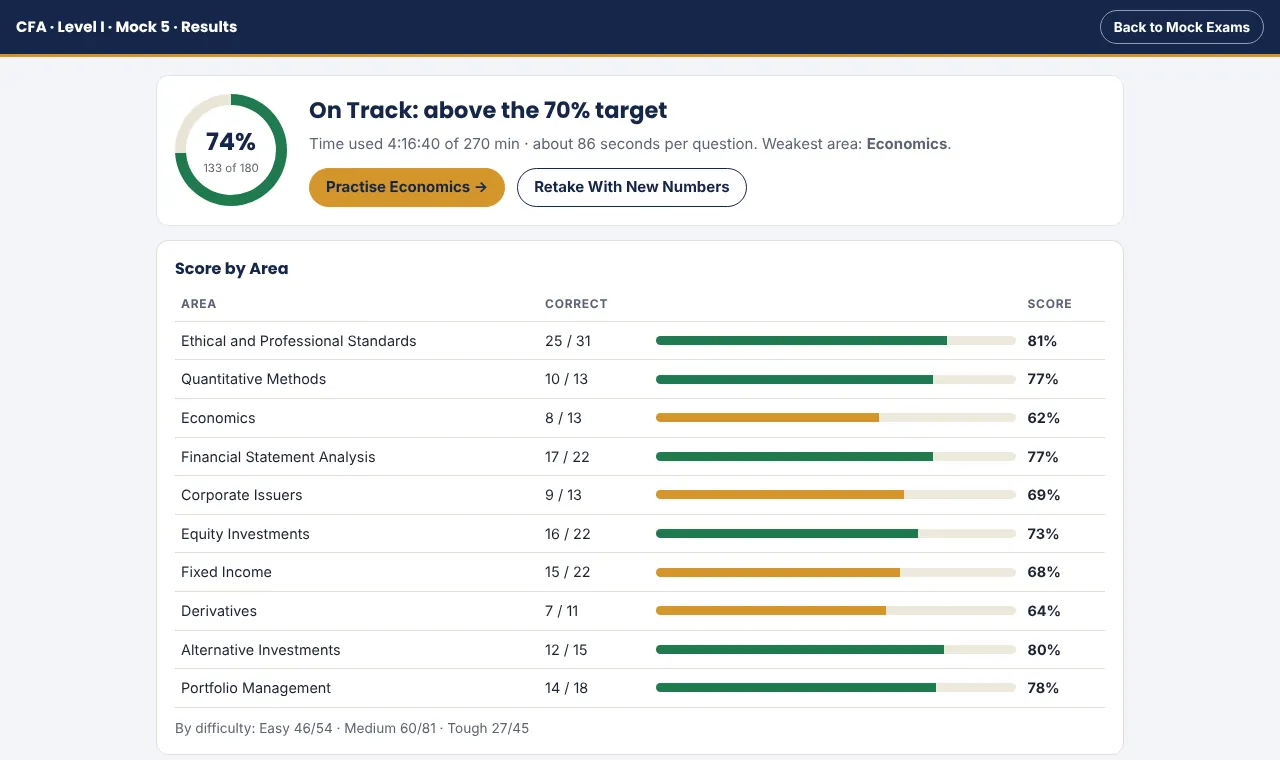Click the Alternative Investments row label
Screen dimensions: 1280x760
pyautogui.click(x=260, y=650)
